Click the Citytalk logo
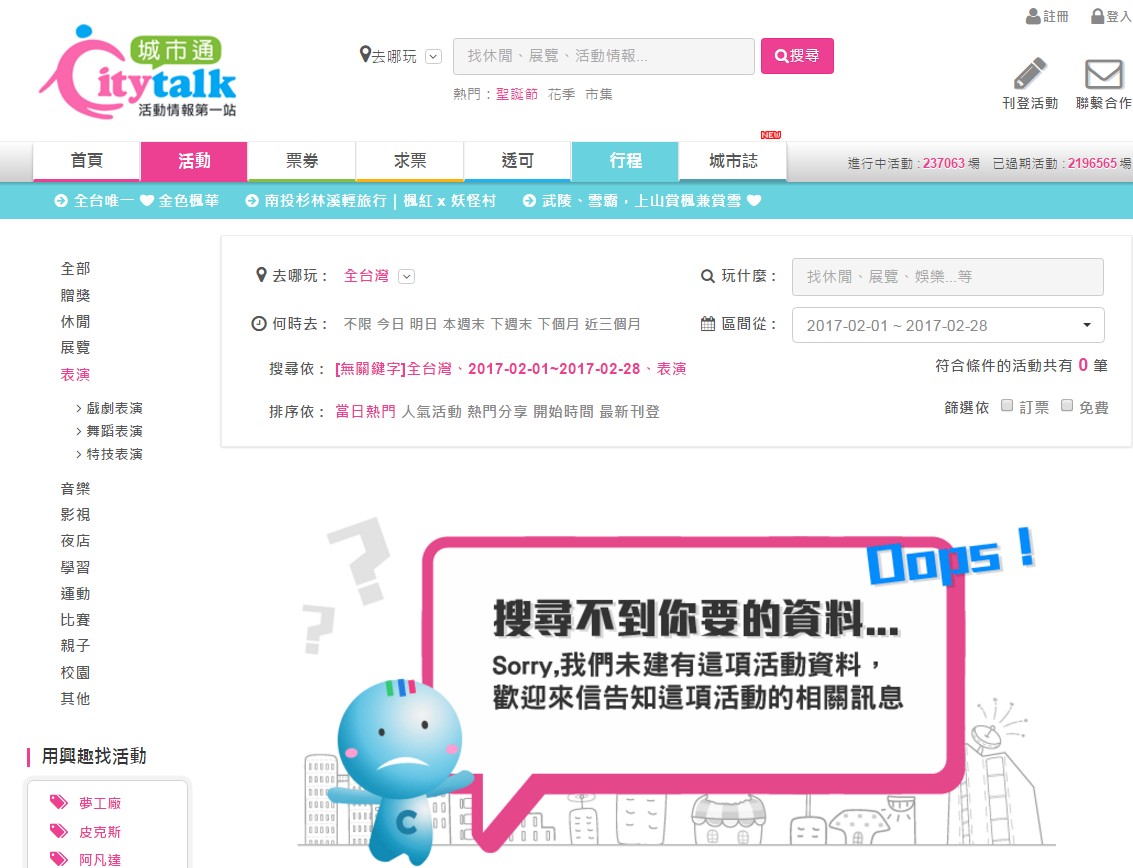This screenshot has width=1133, height=868. (x=138, y=72)
